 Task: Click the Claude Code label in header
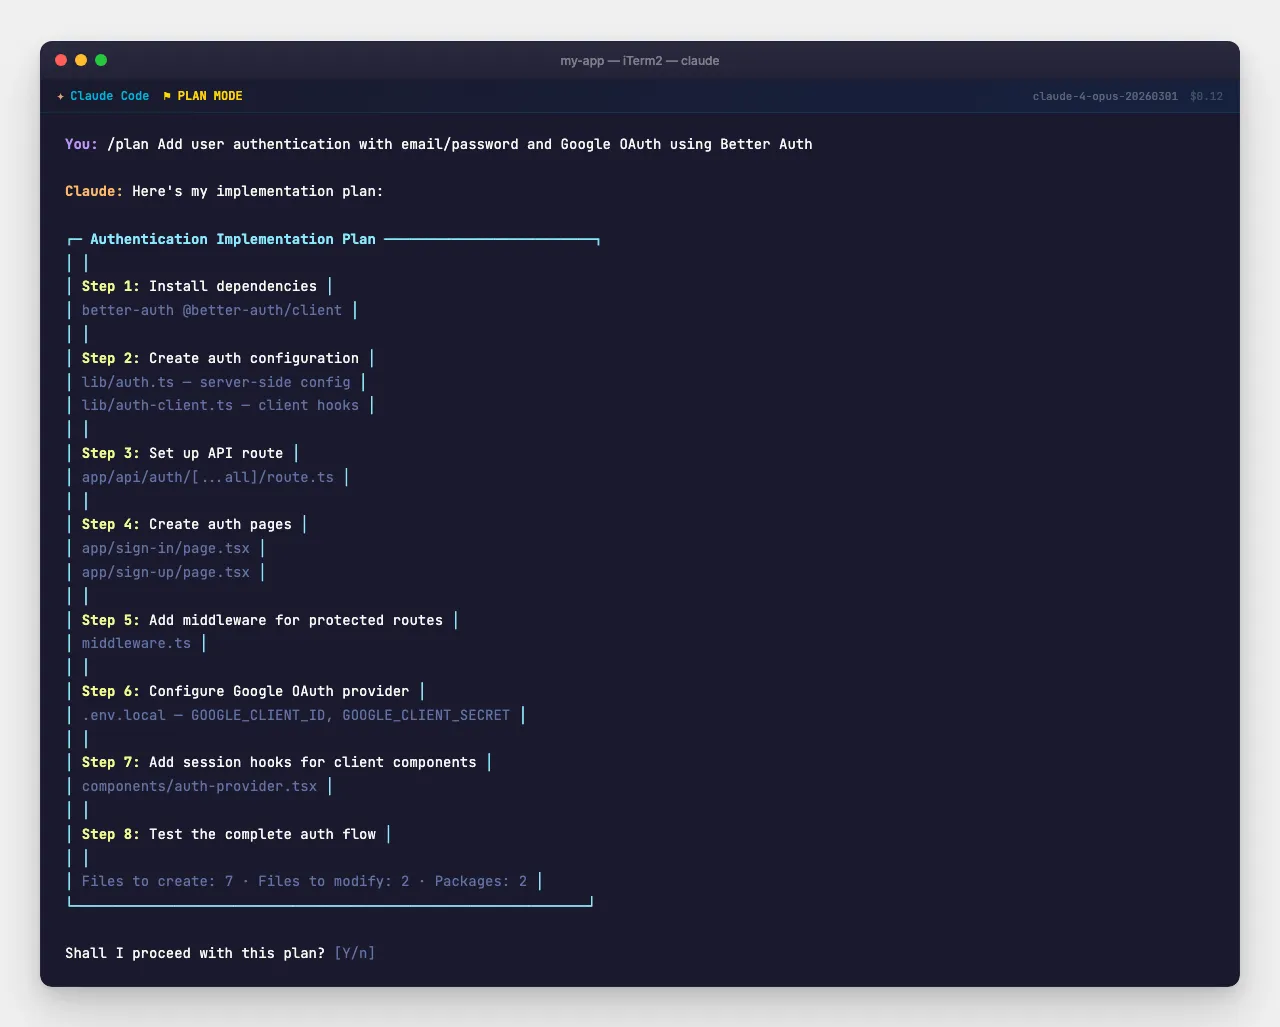click(110, 96)
